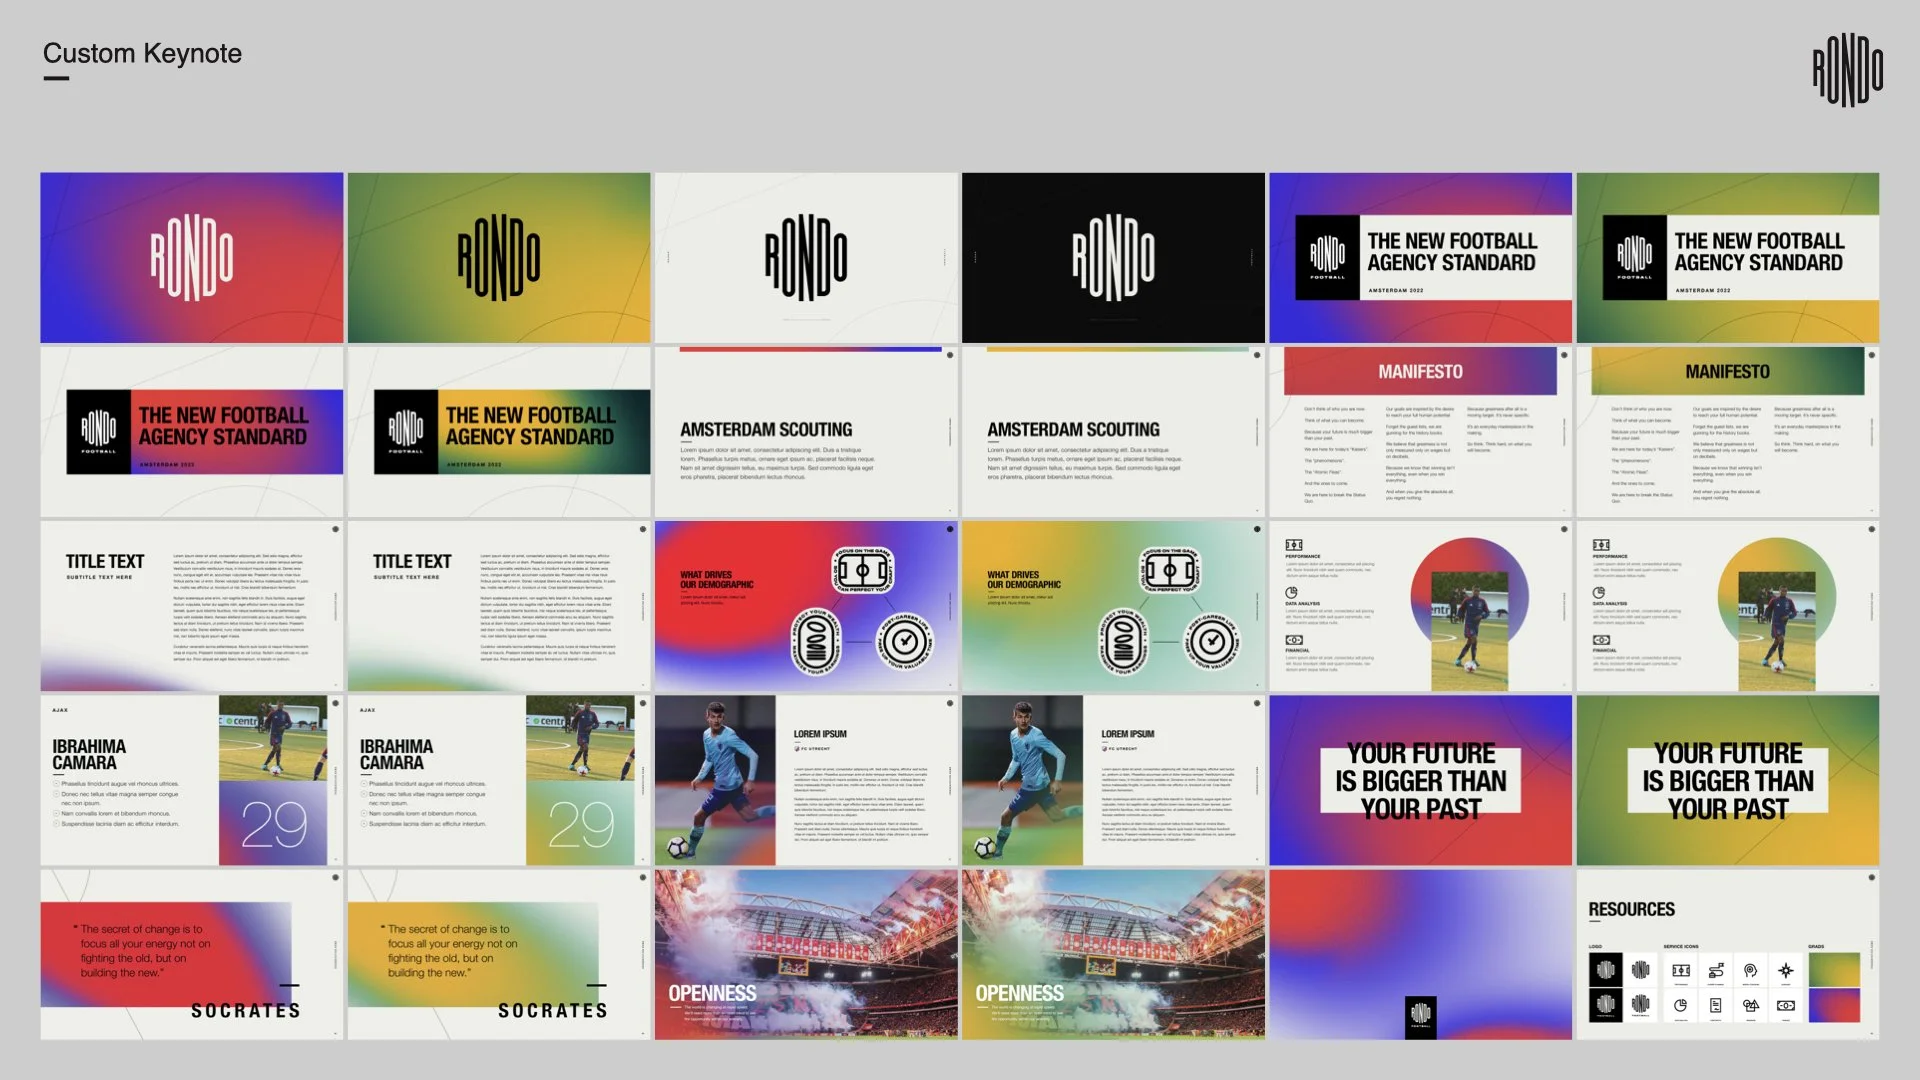Select the green-yellow gradient swatch under Grads
This screenshot has height=1080, width=1920.
pyautogui.click(x=1834, y=970)
